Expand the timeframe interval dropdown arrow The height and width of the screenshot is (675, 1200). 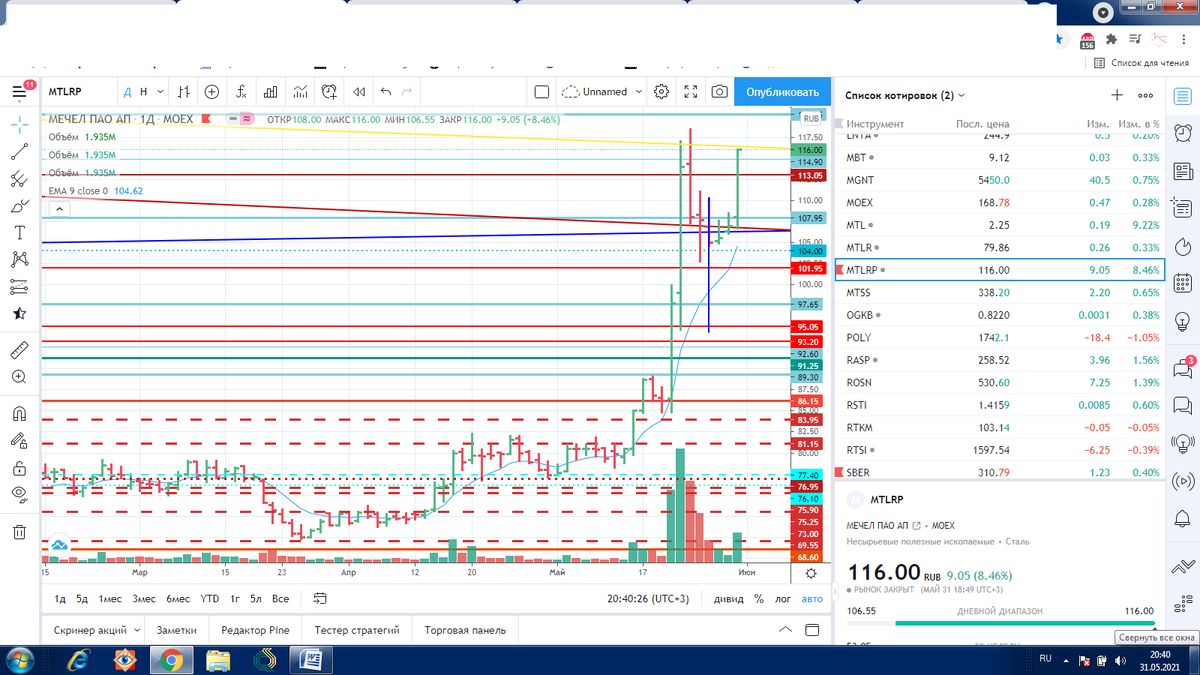159,91
